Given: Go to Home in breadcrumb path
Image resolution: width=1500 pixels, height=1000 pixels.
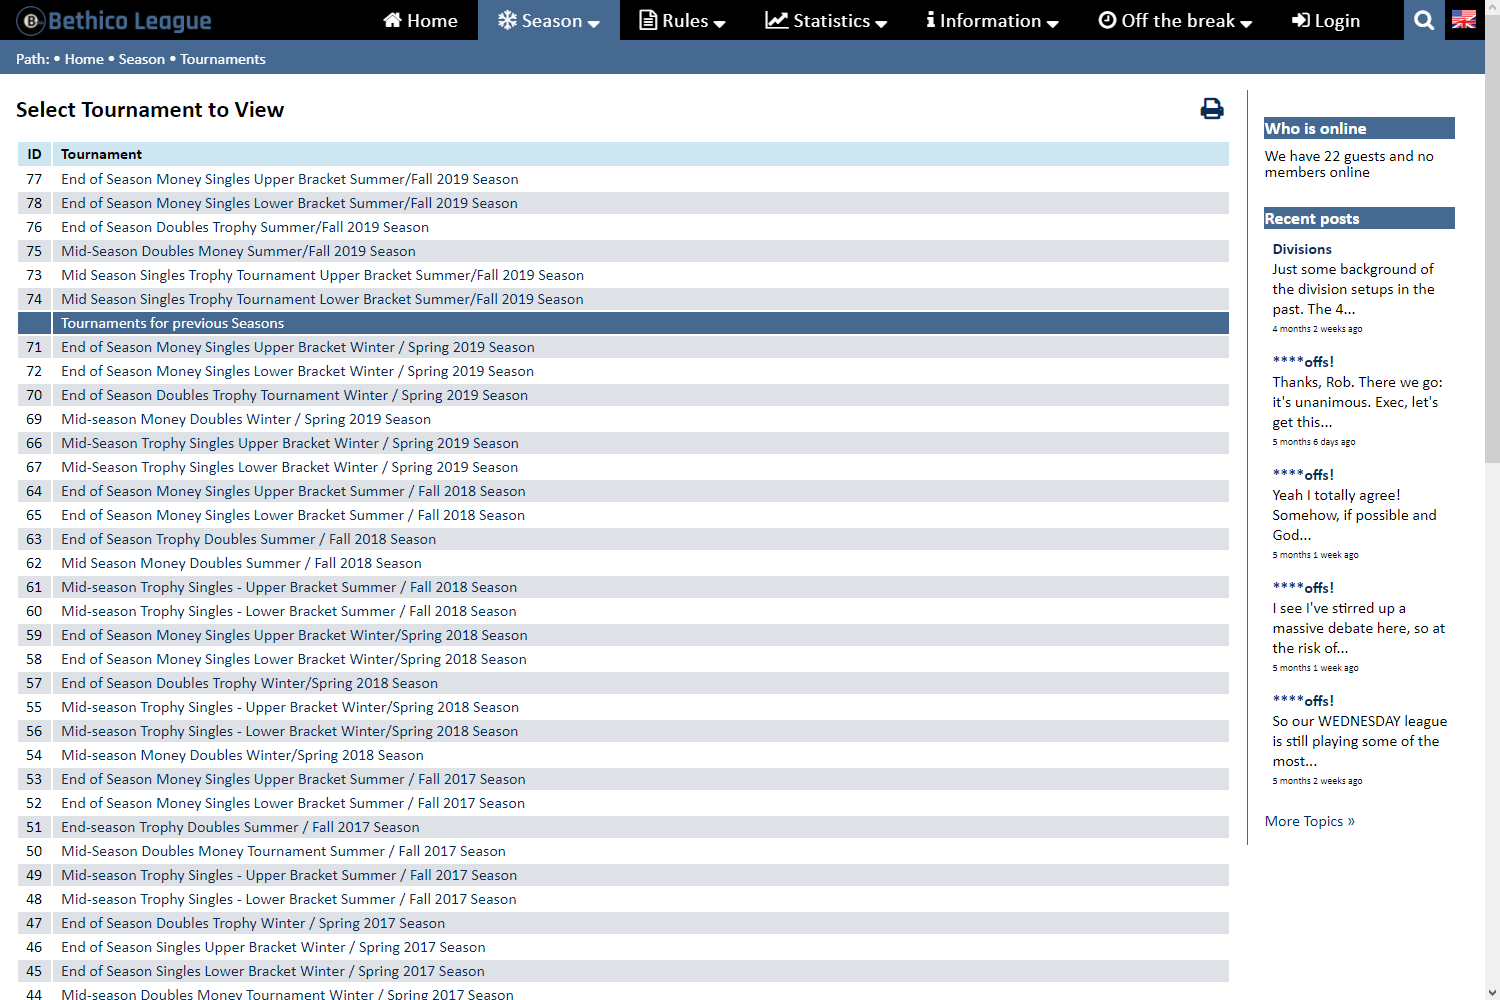Looking at the screenshot, I should click(x=84, y=59).
